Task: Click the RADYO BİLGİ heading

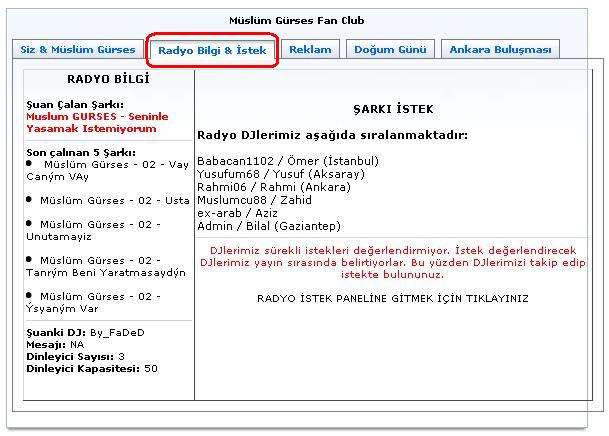Action: (x=108, y=79)
